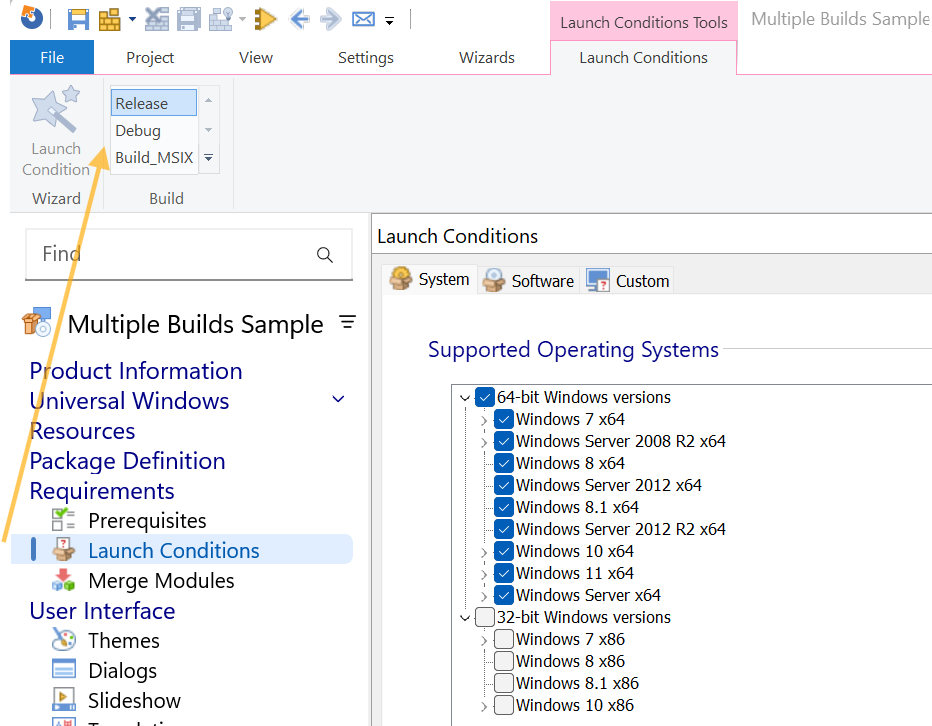Open the menu icon beside Multiple Builds Sample
The height and width of the screenshot is (726, 932).
pos(348,323)
